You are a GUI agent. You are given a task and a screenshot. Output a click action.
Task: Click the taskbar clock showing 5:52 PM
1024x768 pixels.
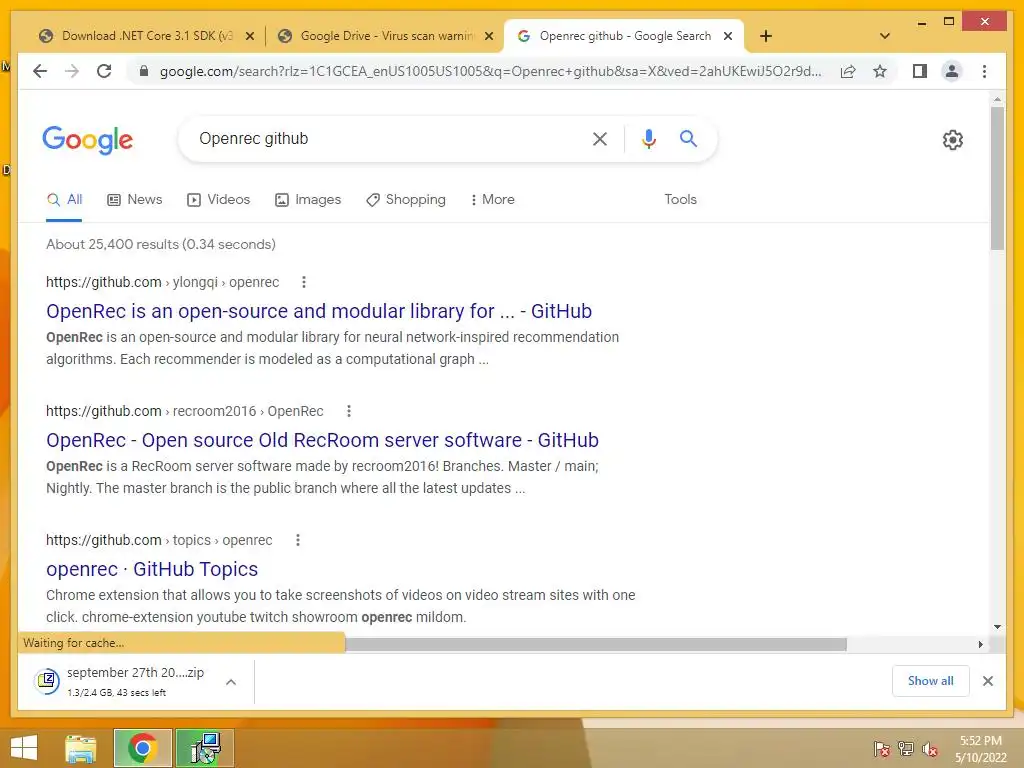point(980,749)
